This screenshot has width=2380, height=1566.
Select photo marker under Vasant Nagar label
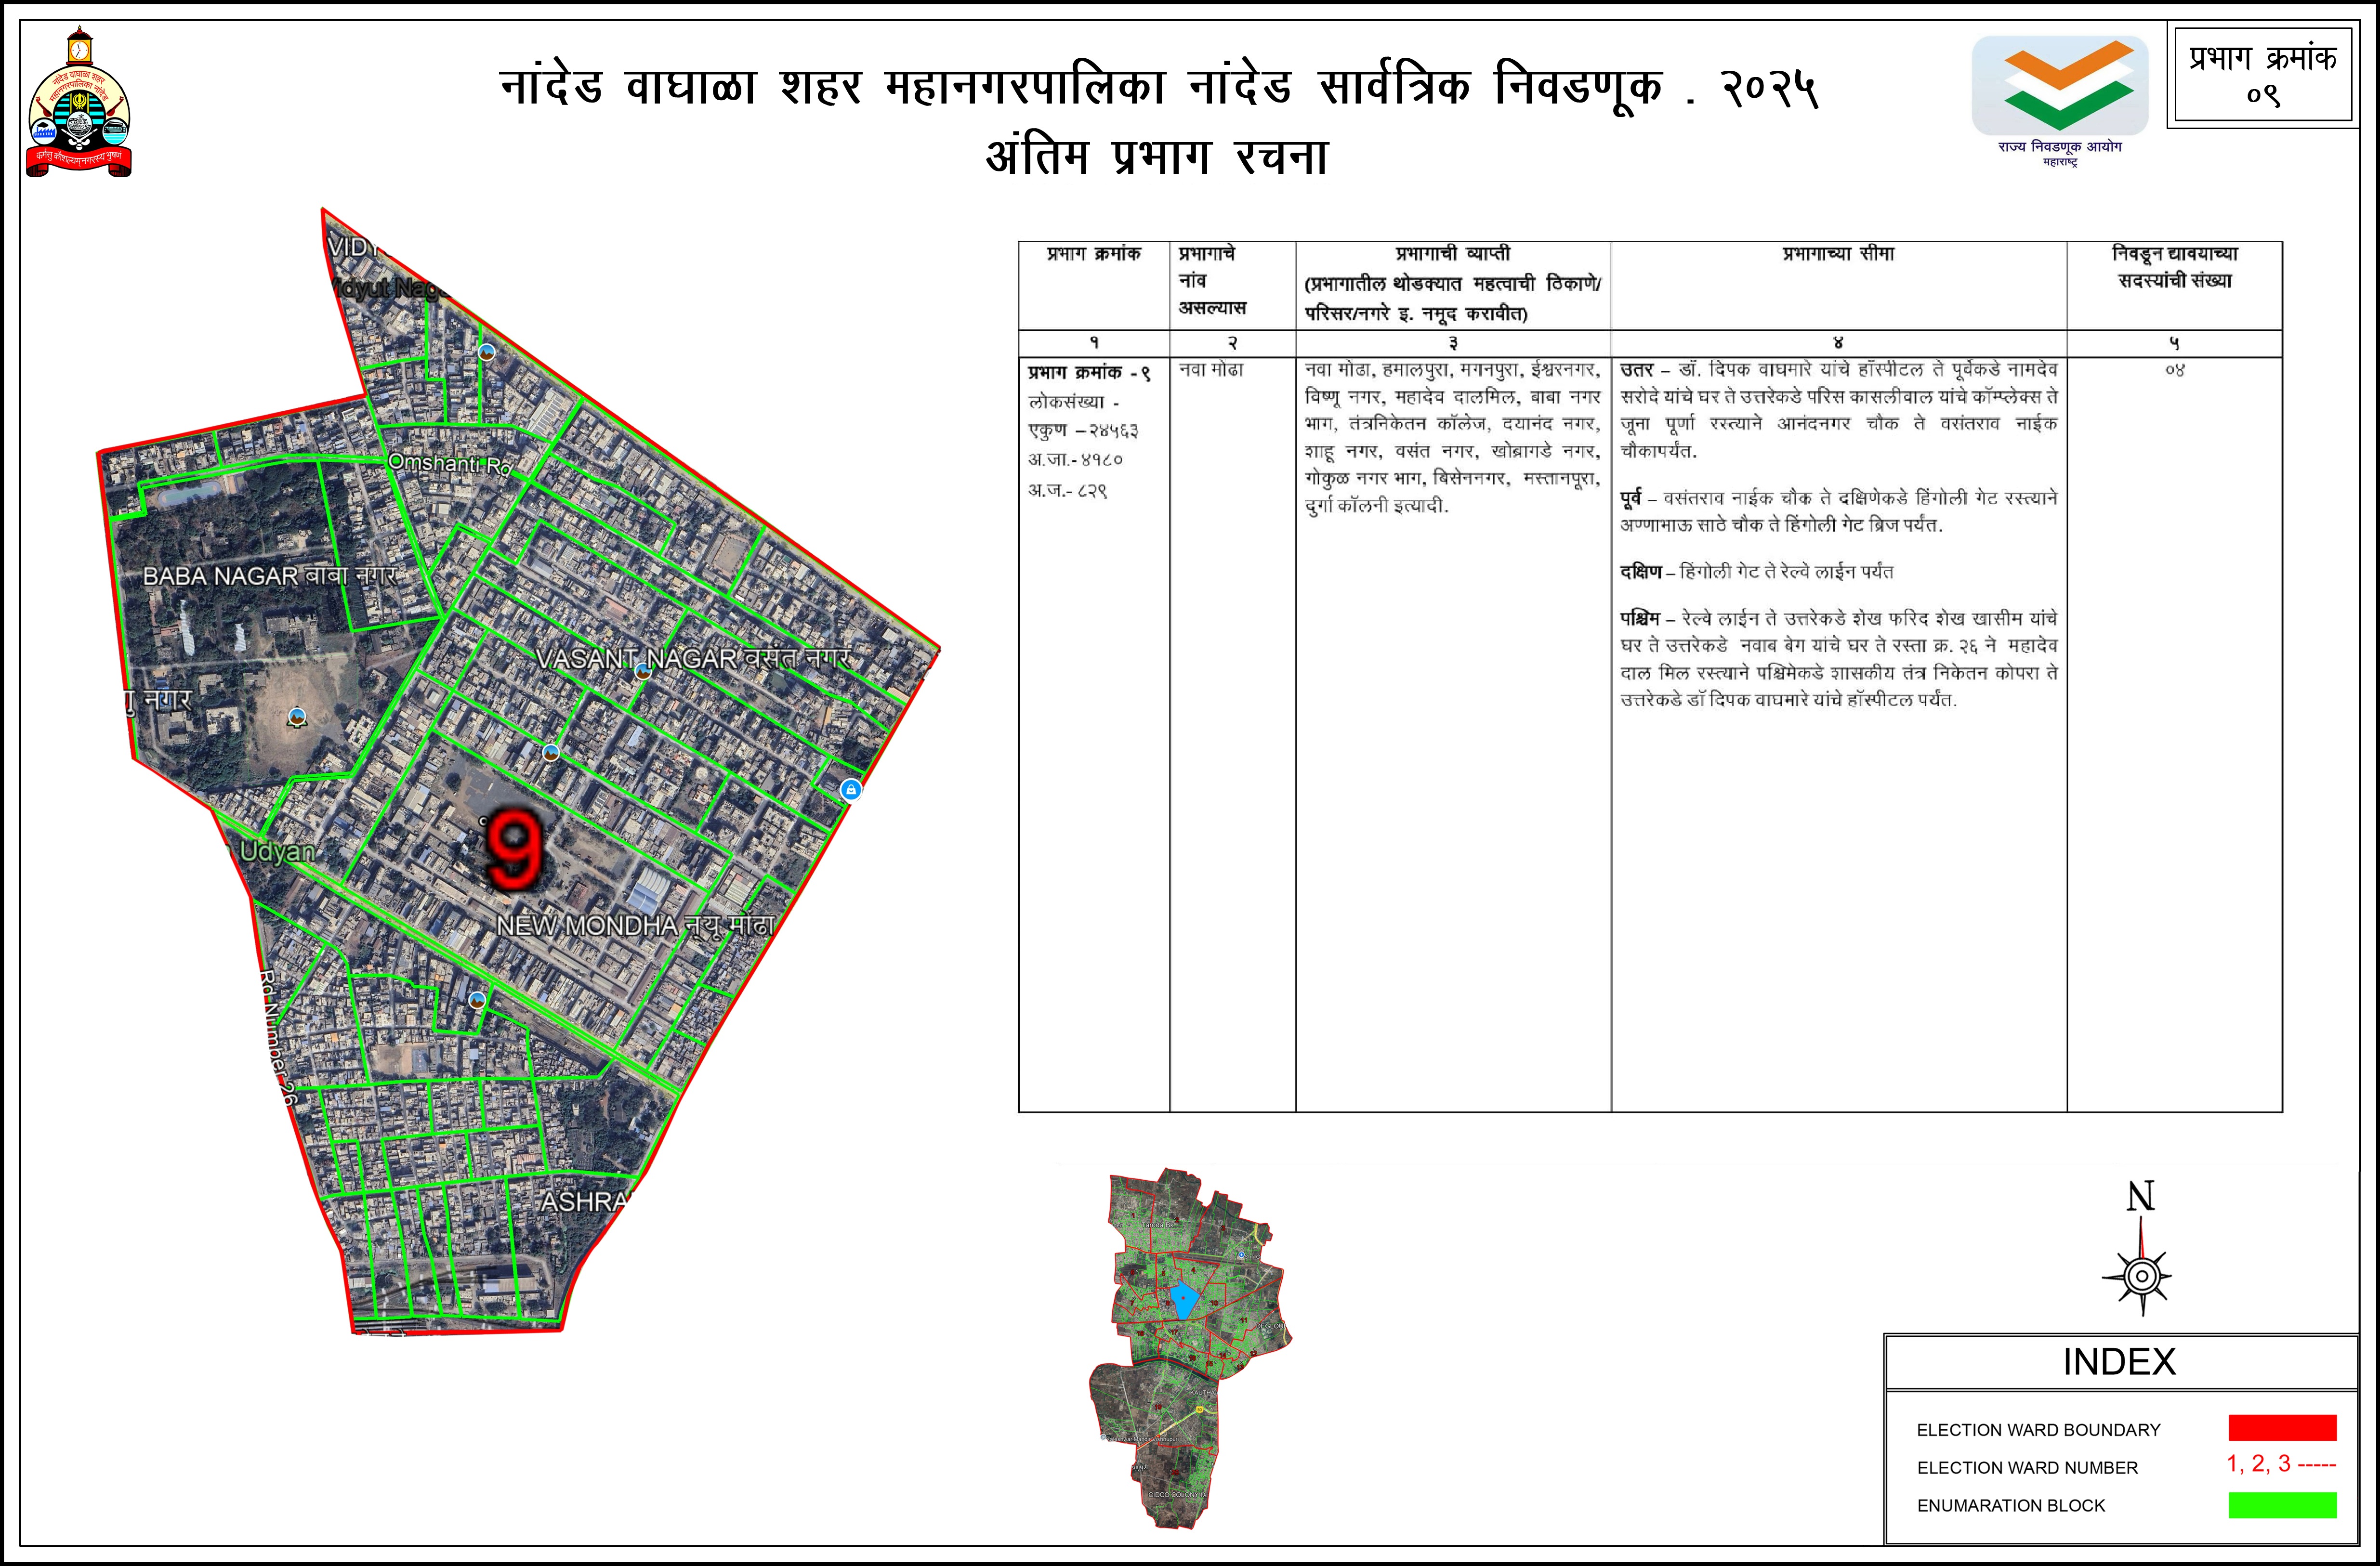644,672
